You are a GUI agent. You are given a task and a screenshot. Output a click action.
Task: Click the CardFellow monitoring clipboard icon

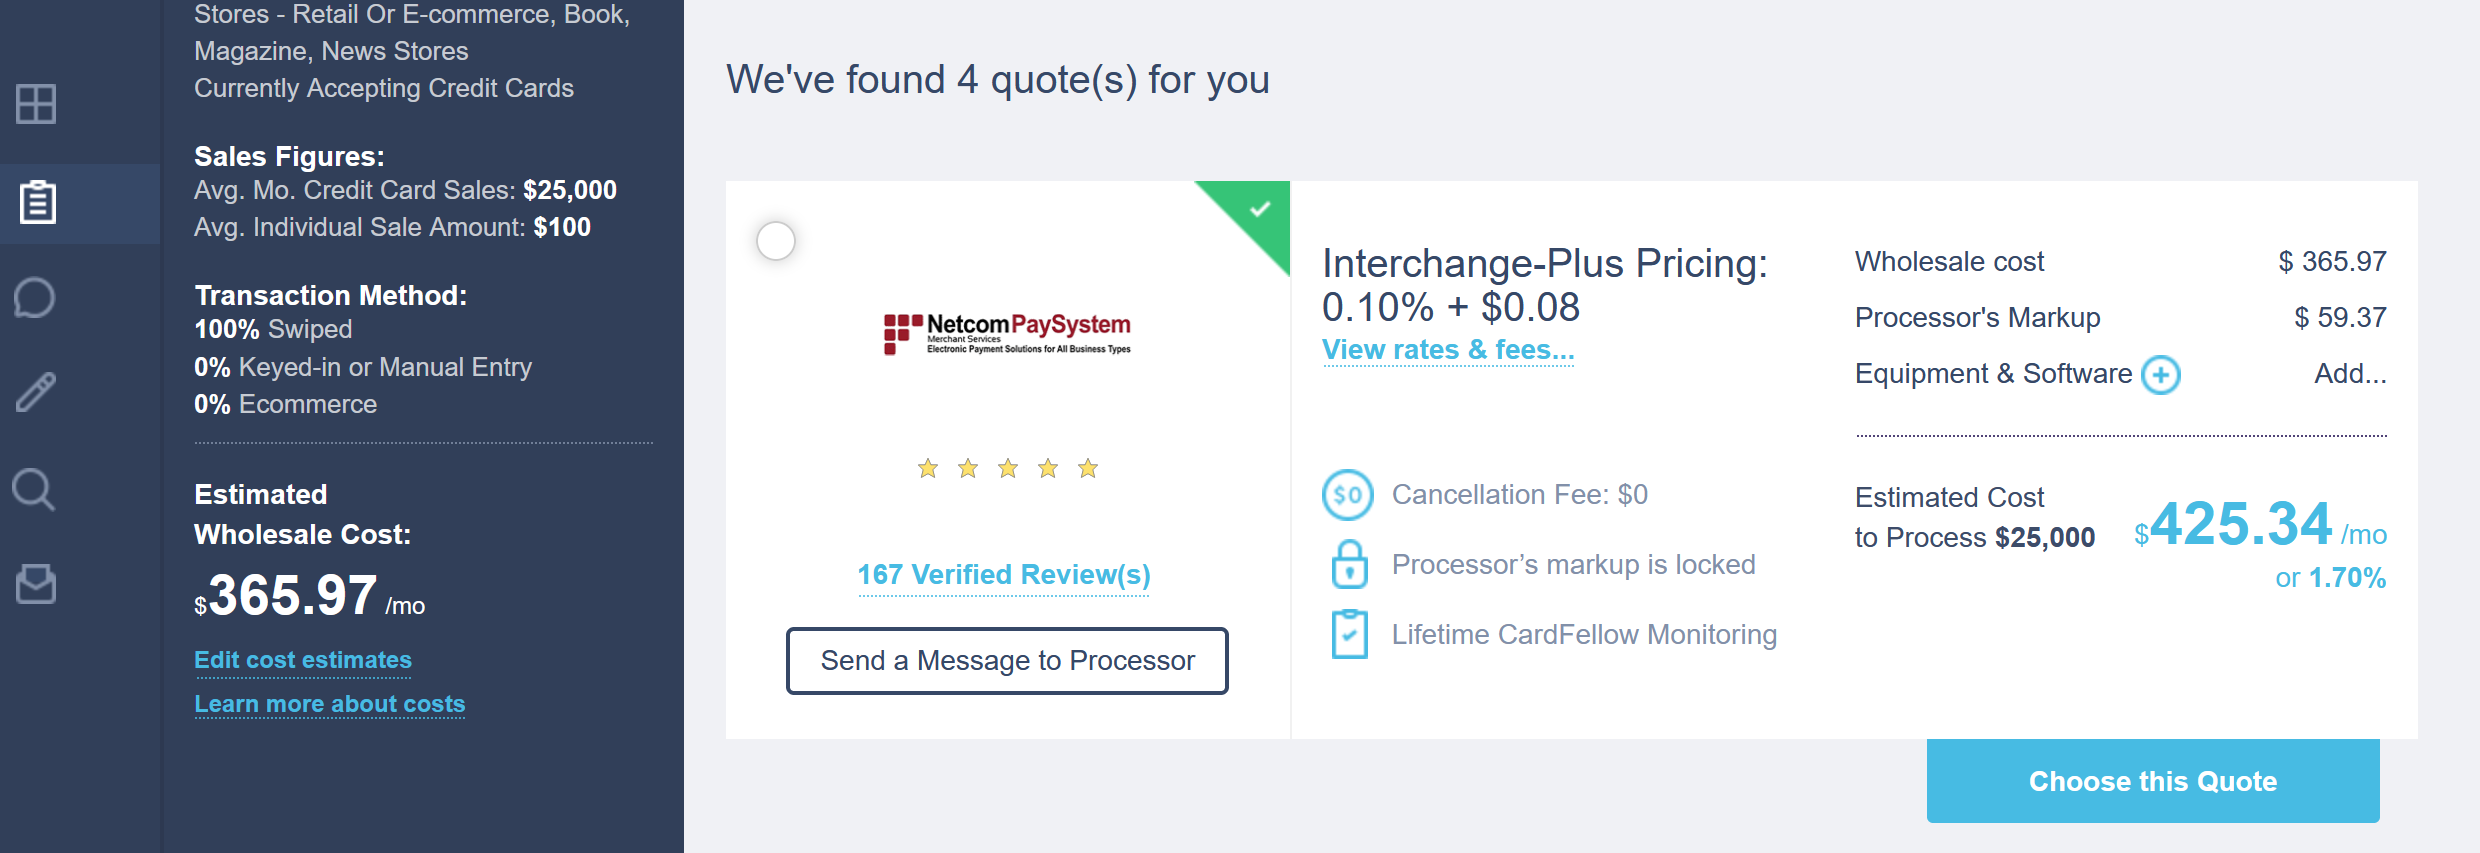(x=1349, y=634)
